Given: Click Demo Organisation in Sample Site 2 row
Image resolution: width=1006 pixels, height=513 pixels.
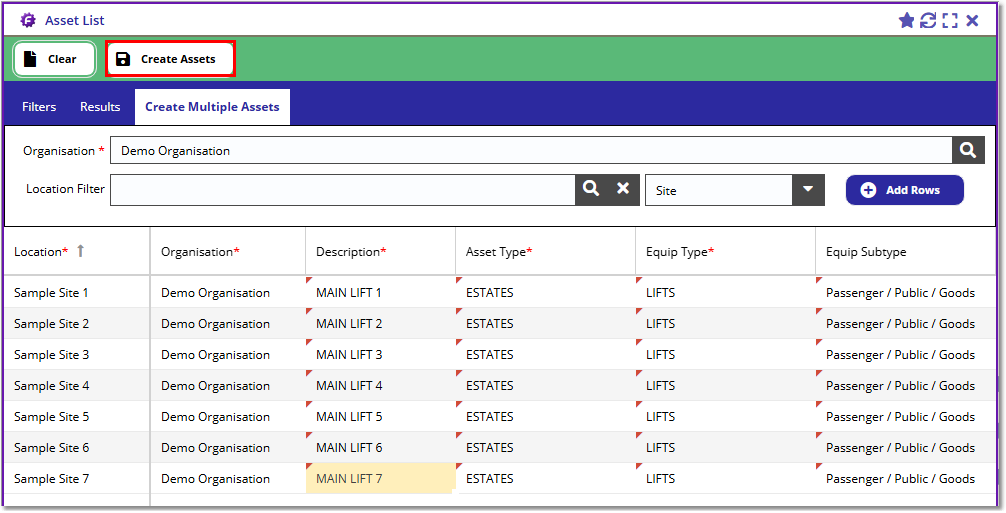Looking at the screenshot, I should [228, 324].
